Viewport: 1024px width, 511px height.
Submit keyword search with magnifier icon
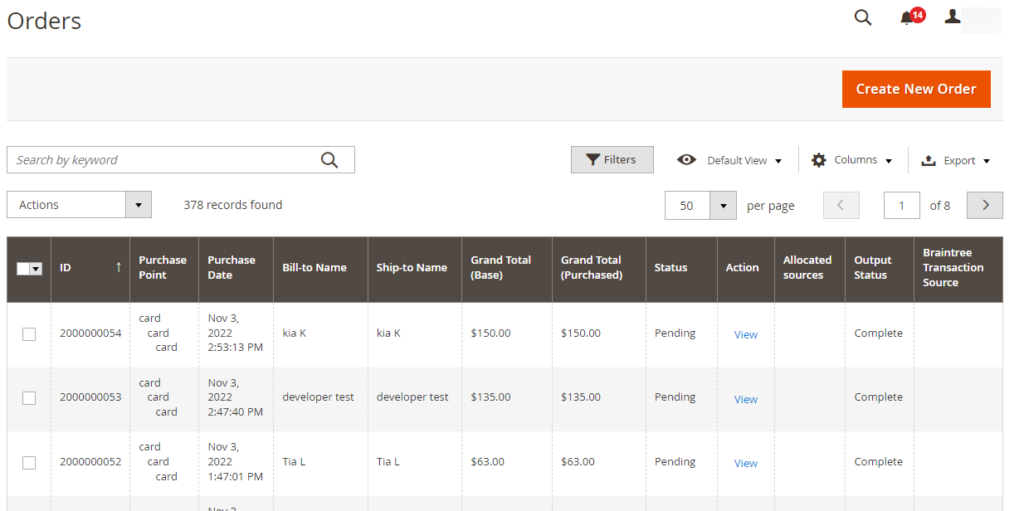pyautogui.click(x=329, y=160)
